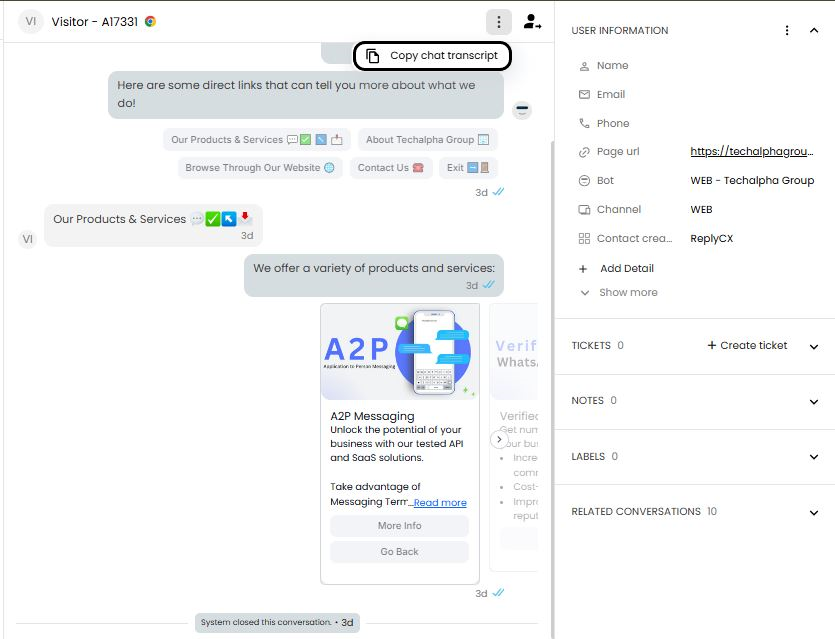Click the assign conversation person icon
835x639 pixels.
click(532, 21)
